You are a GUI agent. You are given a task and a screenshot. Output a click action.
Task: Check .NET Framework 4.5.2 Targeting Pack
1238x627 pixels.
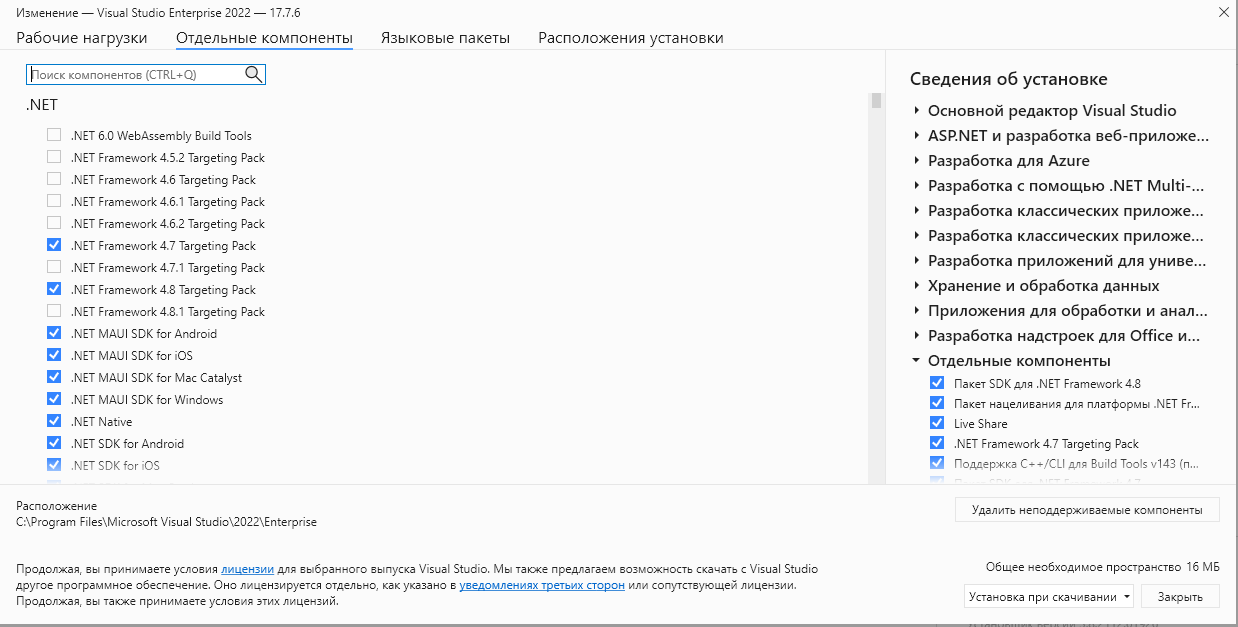click(x=54, y=157)
